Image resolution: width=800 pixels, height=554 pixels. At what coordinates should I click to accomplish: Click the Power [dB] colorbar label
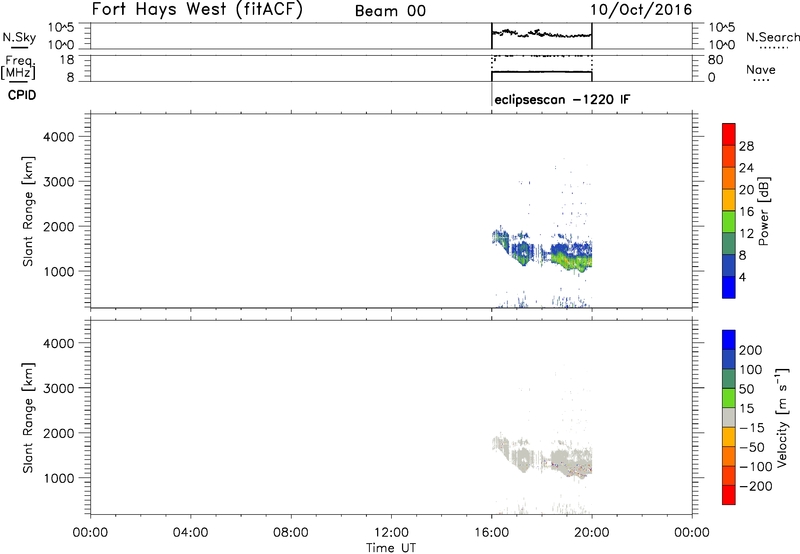pyautogui.click(x=763, y=211)
